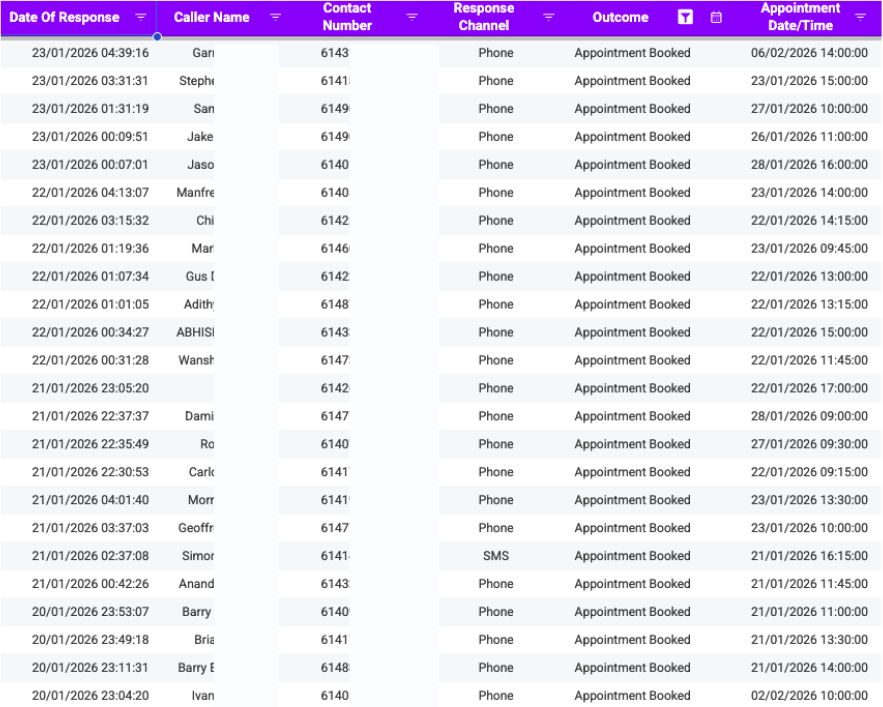This screenshot has height=707, width=883.
Task: Select the appointment time 06/02/2026 14:00:00
Action: 809,53
